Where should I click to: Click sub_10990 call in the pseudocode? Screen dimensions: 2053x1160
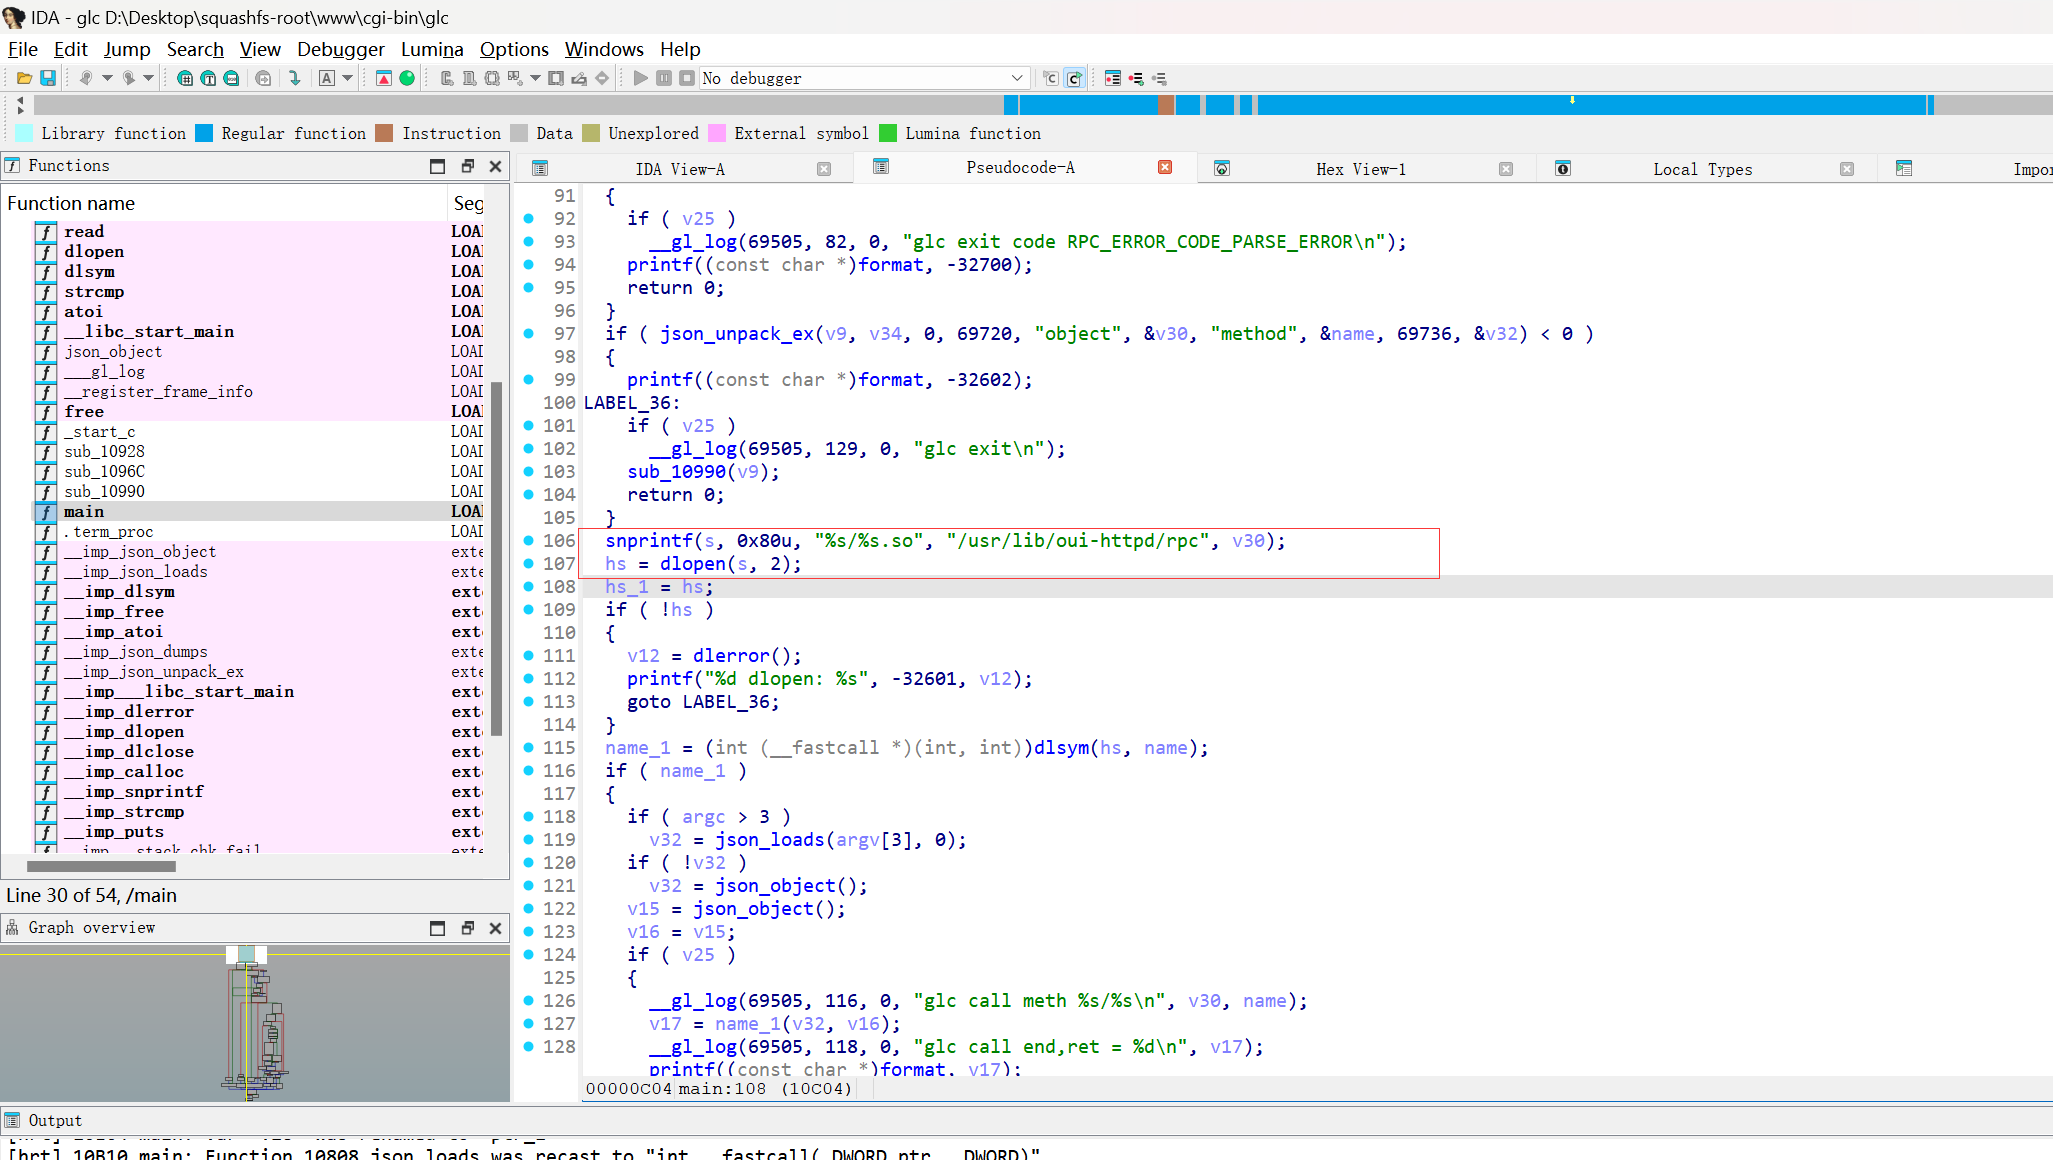[x=676, y=472]
